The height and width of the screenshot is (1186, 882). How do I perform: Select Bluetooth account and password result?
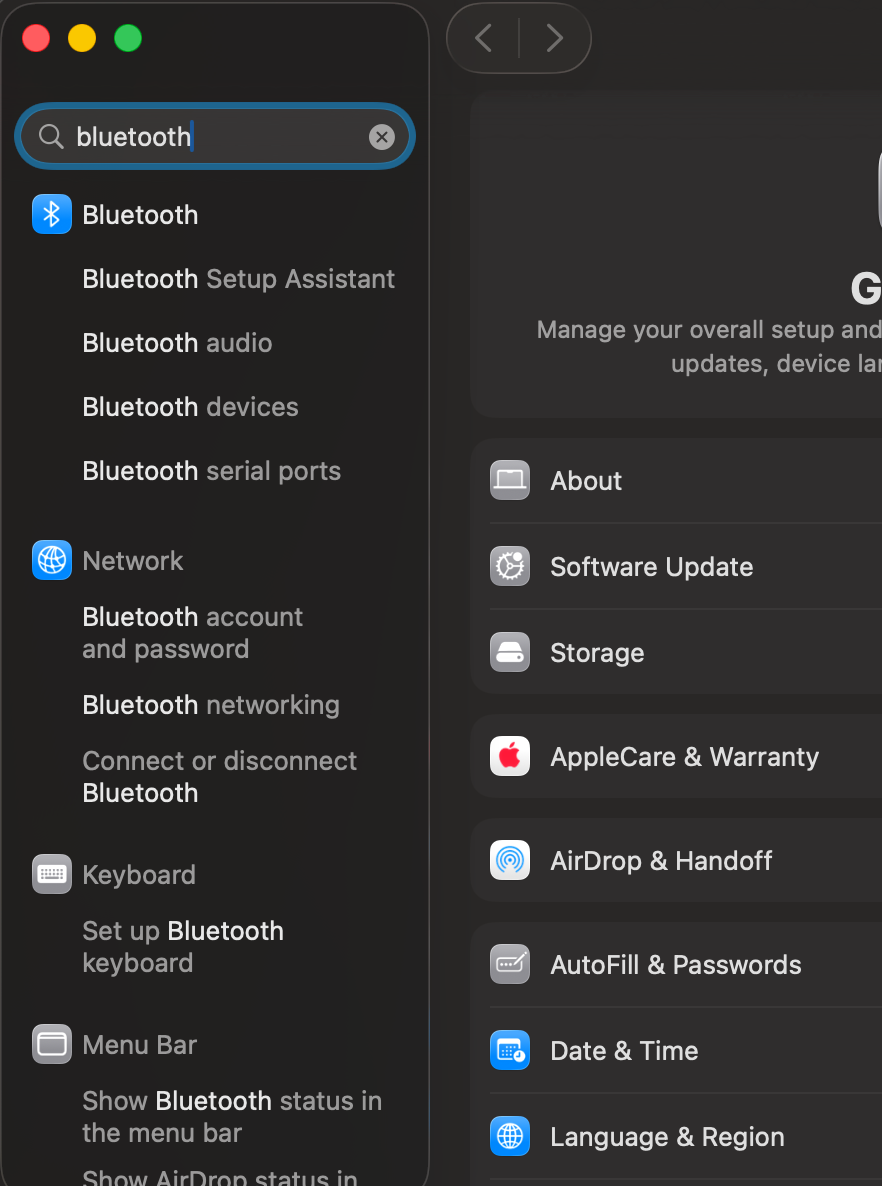point(192,633)
